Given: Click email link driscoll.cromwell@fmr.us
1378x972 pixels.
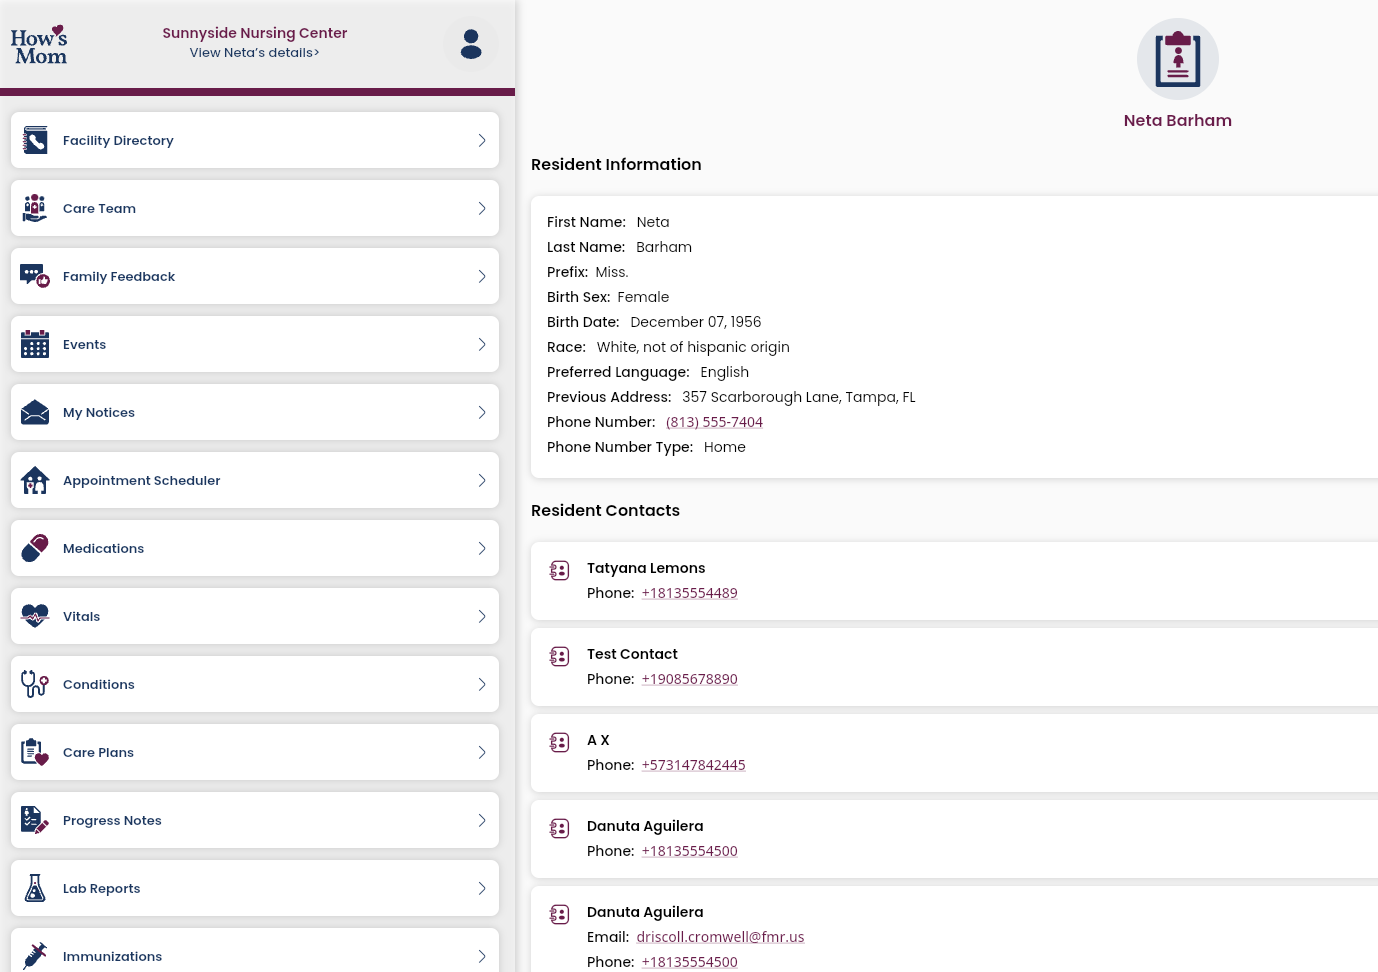Looking at the screenshot, I should point(720,937).
